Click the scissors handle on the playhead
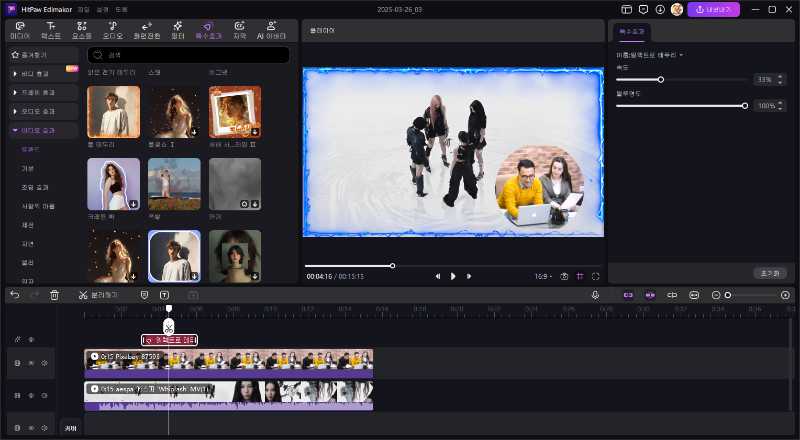 [x=168, y=327]
